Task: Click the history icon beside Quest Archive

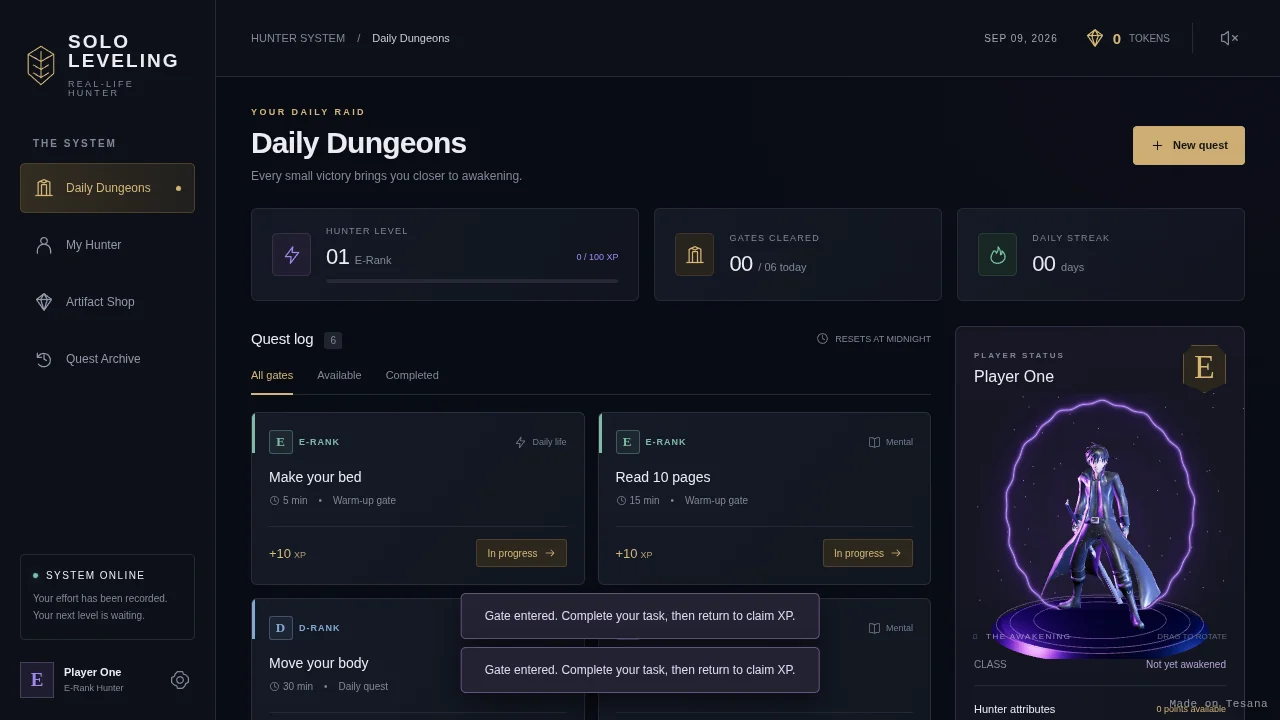Action: click(44, 359)
